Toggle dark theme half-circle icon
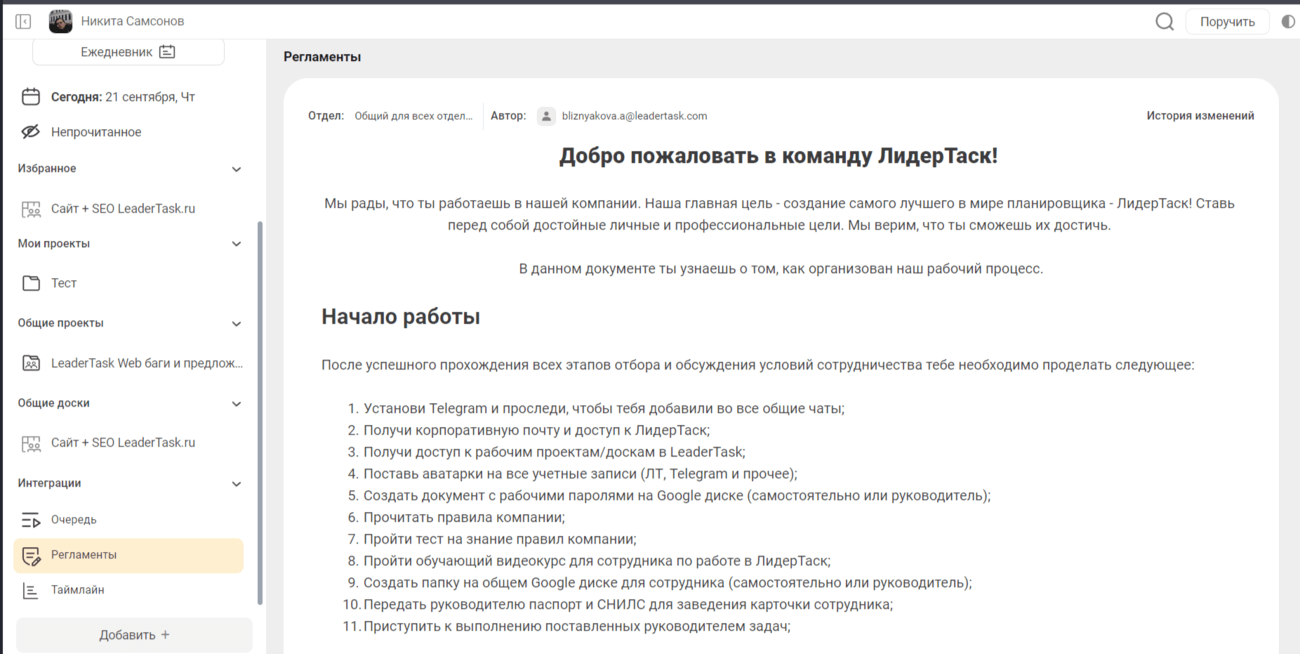1300x654 pixels. [1288, 21]
